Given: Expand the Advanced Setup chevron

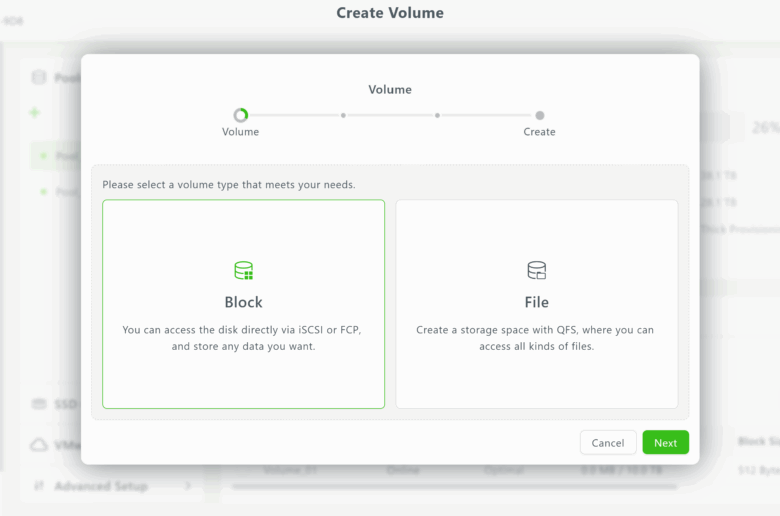Looking at the screenshot, I should 187,486.
